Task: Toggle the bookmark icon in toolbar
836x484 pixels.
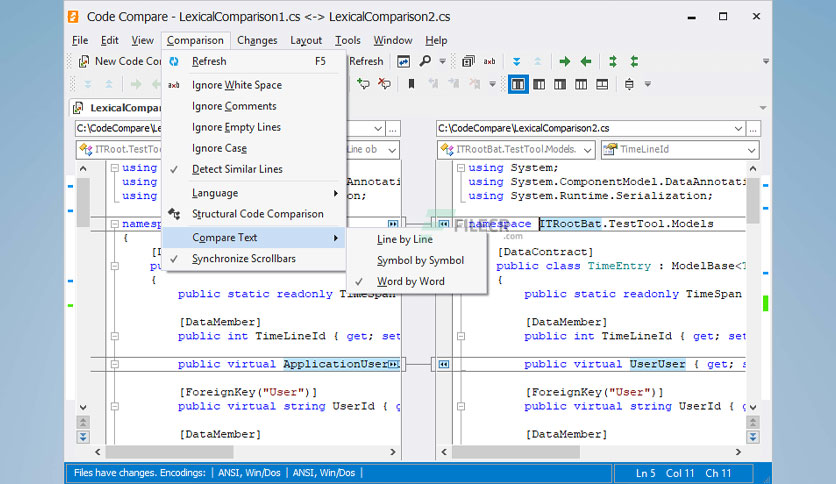Action: coord(411,84)
